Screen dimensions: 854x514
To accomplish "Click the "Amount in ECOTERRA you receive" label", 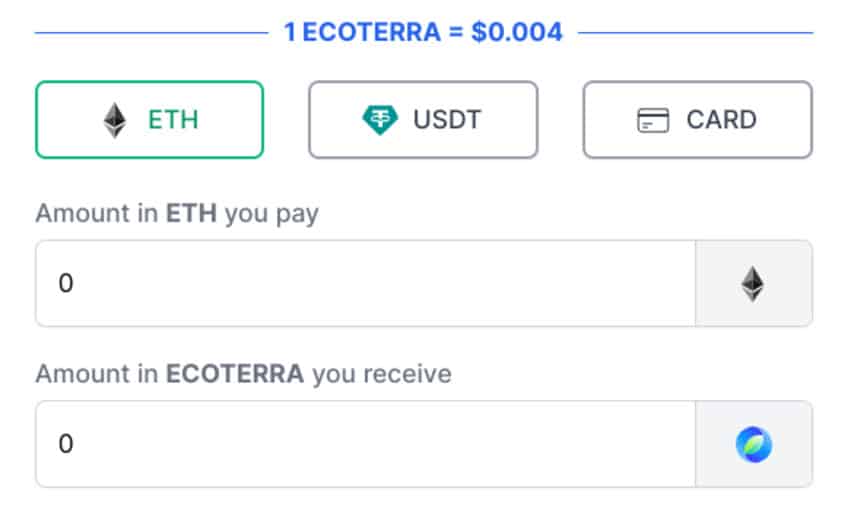I will (x=243, y=375).
